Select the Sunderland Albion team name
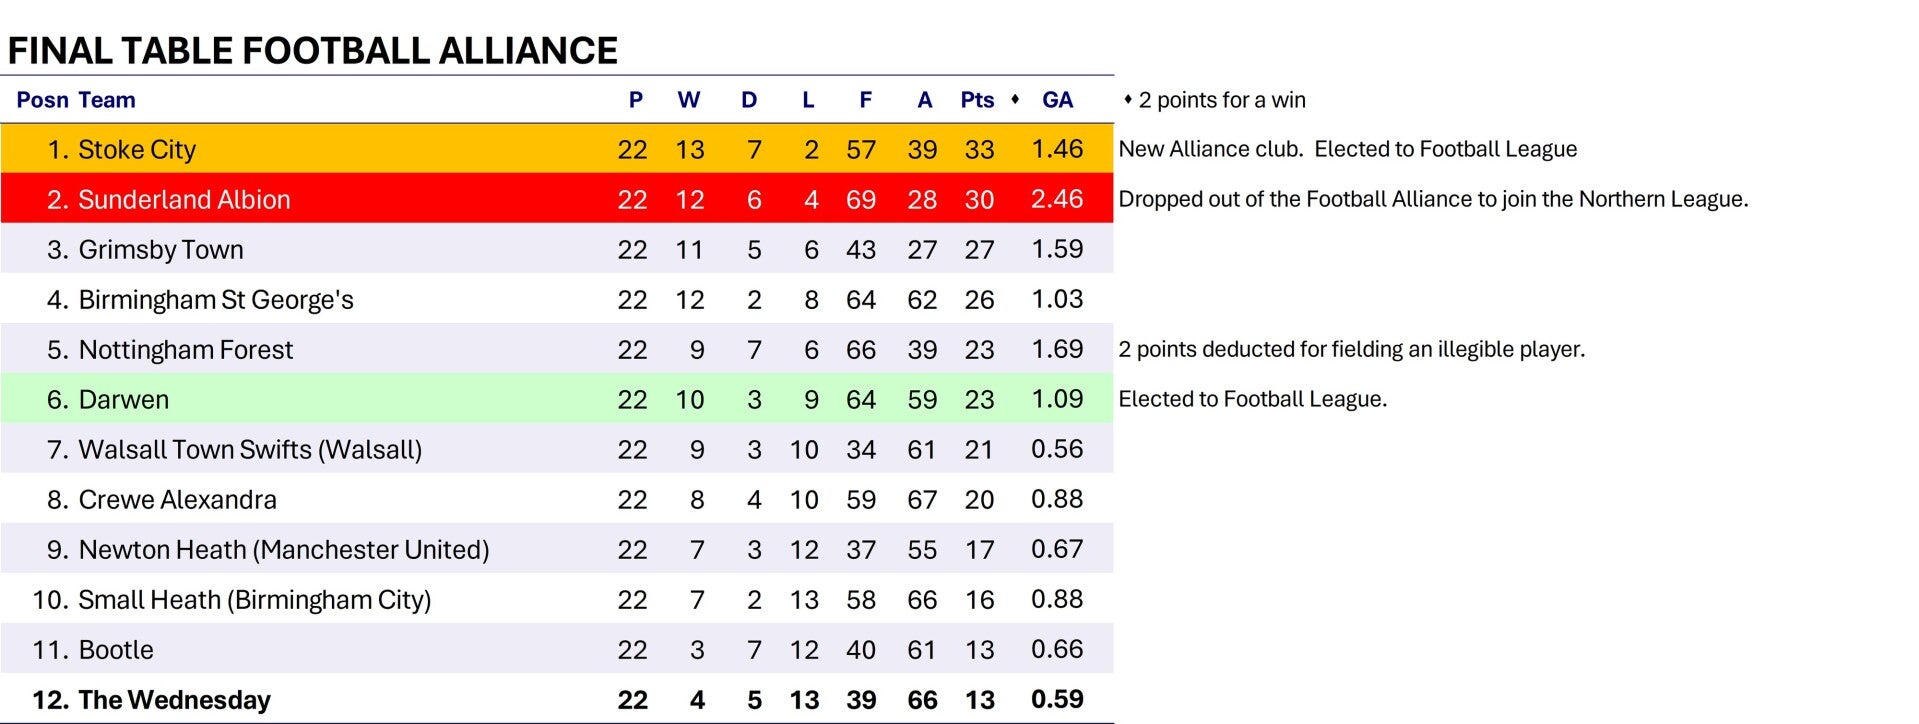This screenshot has height=724, width=1919. point(184,200)
